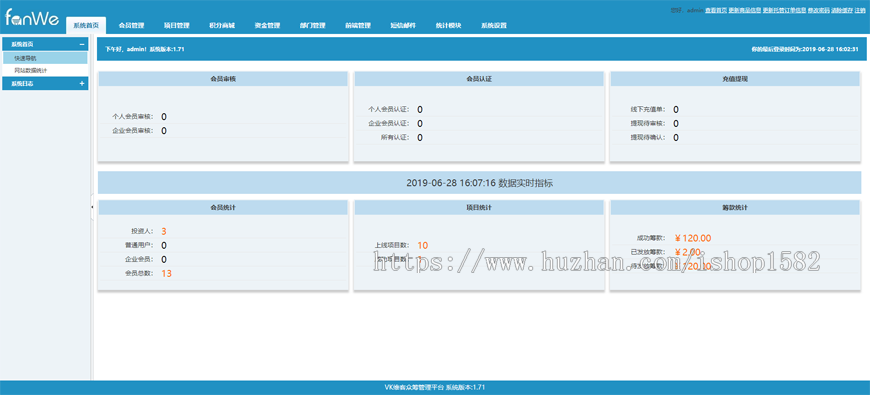Click the 提现待确认 count
The image size is (870, 395).
pyautogui.click(x=676, y=138)
